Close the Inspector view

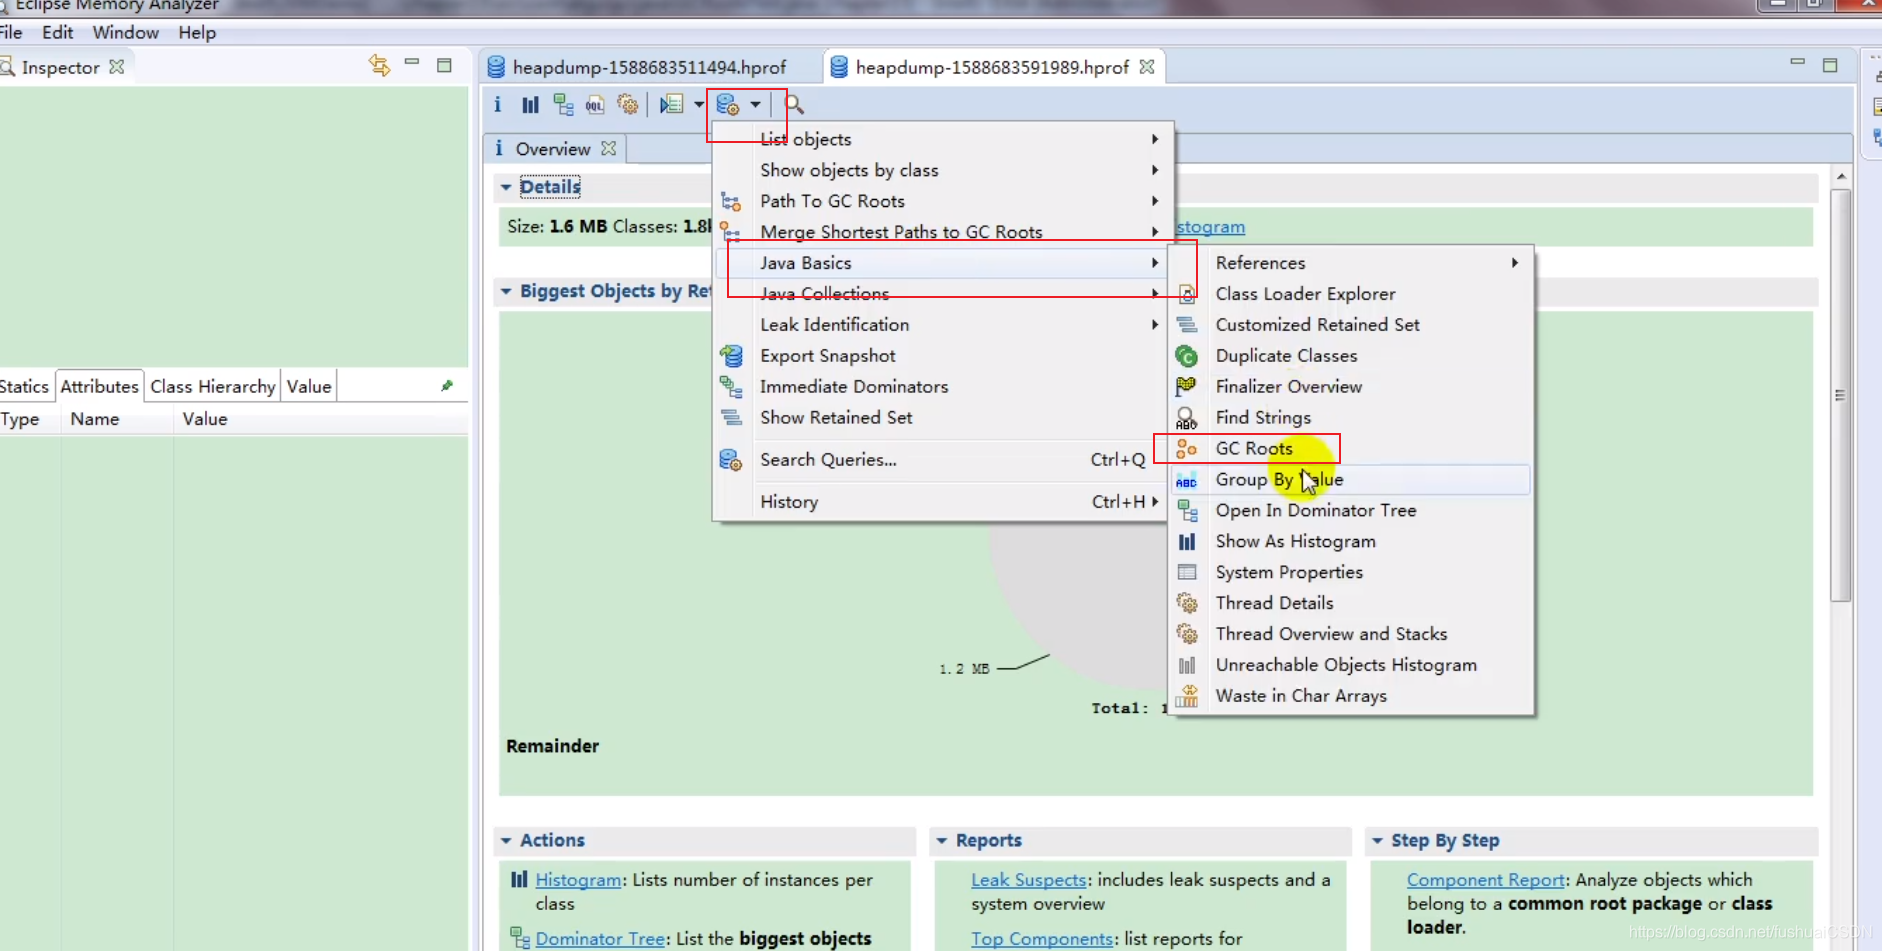tap(117, 67)
